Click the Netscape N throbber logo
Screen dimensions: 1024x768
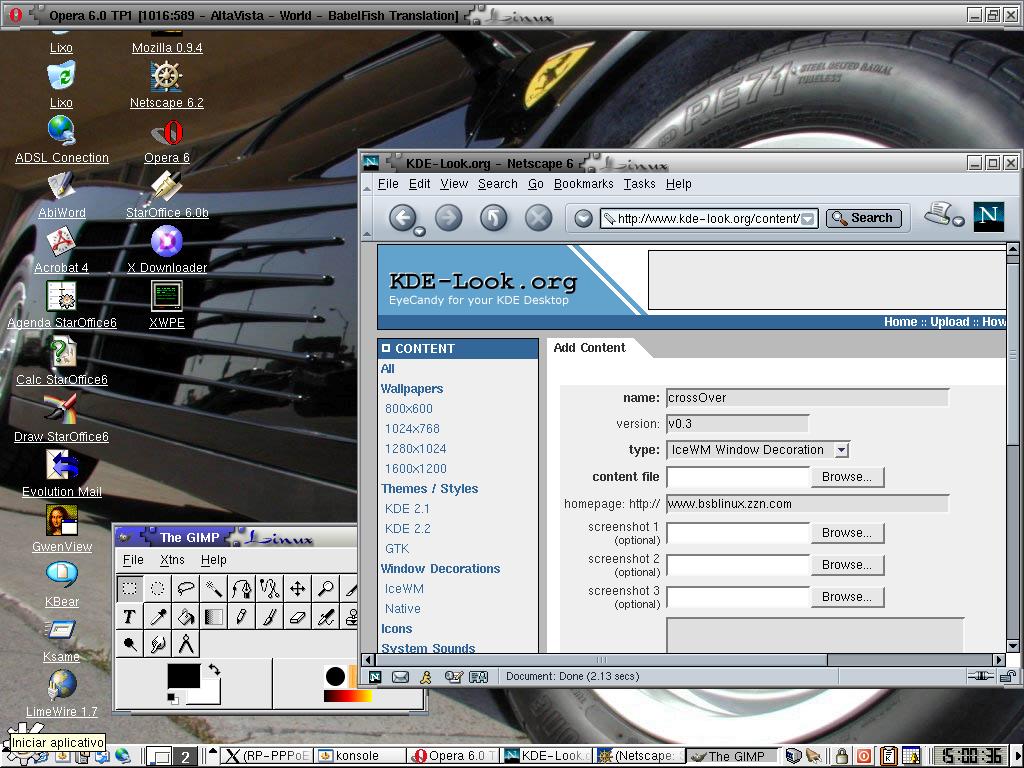coord(988,217)
